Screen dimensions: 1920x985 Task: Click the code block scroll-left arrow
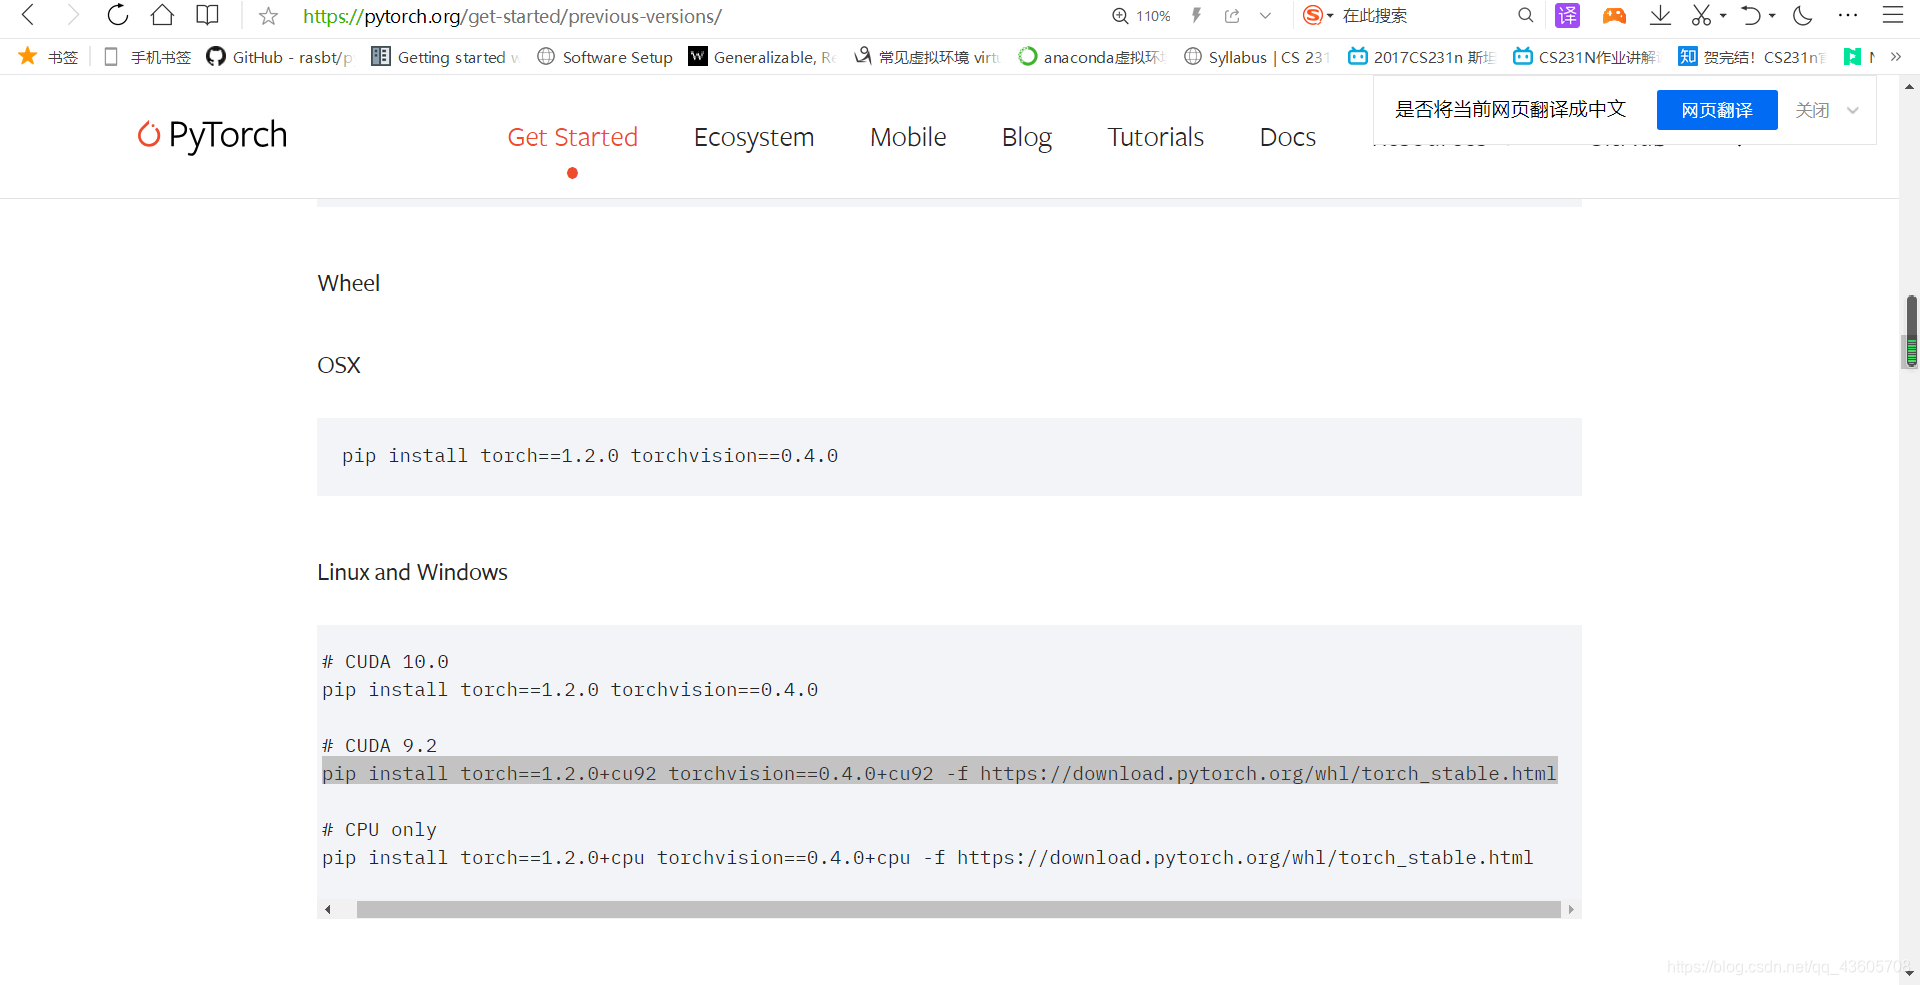[x=328, y=909]
